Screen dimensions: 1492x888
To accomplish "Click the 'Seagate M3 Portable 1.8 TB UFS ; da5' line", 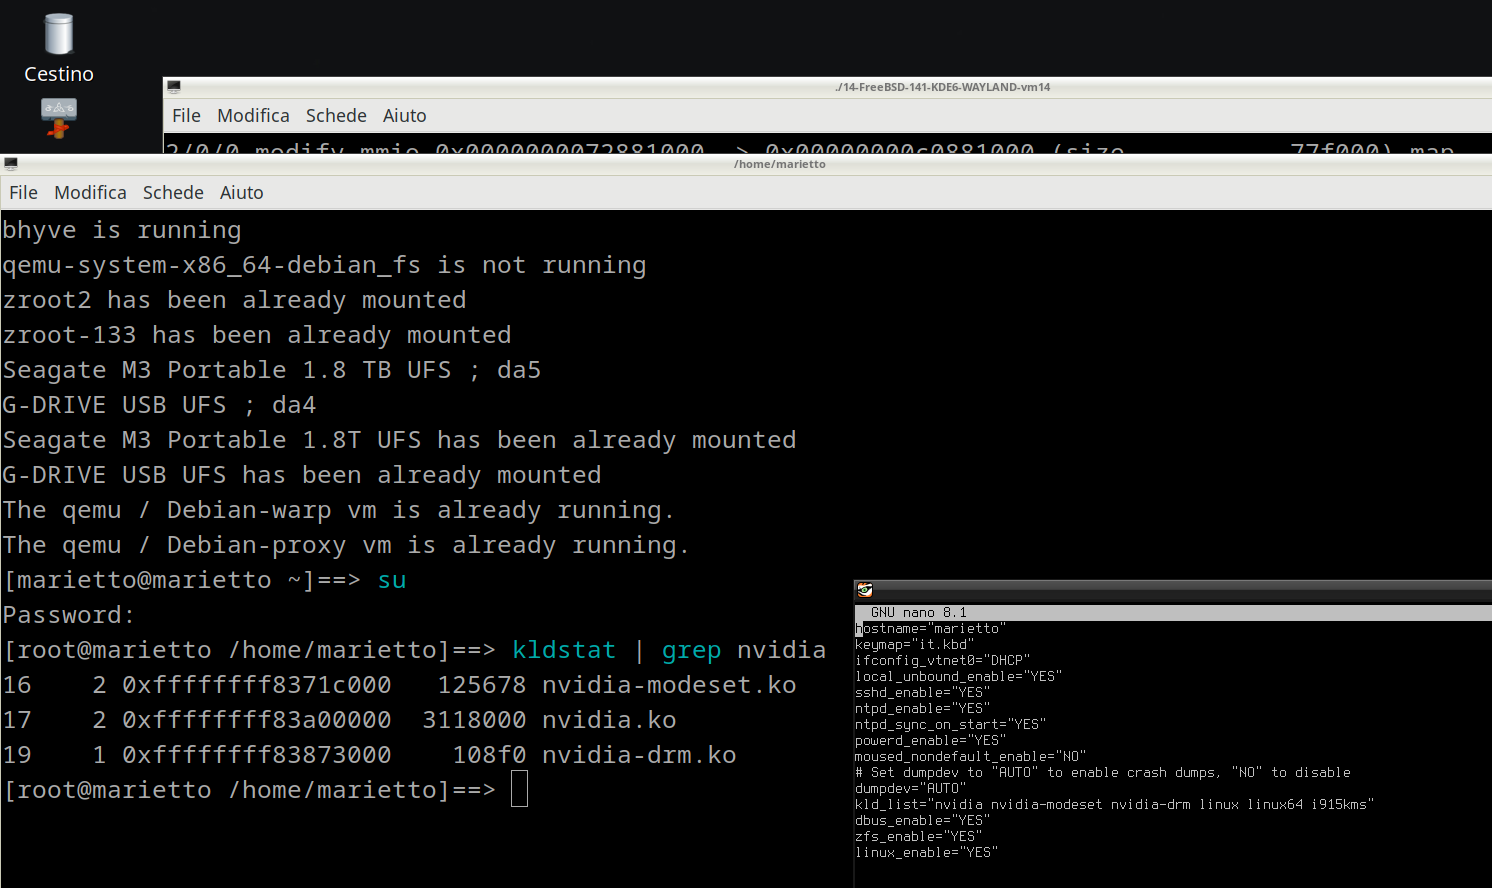I will pos(272,370).
